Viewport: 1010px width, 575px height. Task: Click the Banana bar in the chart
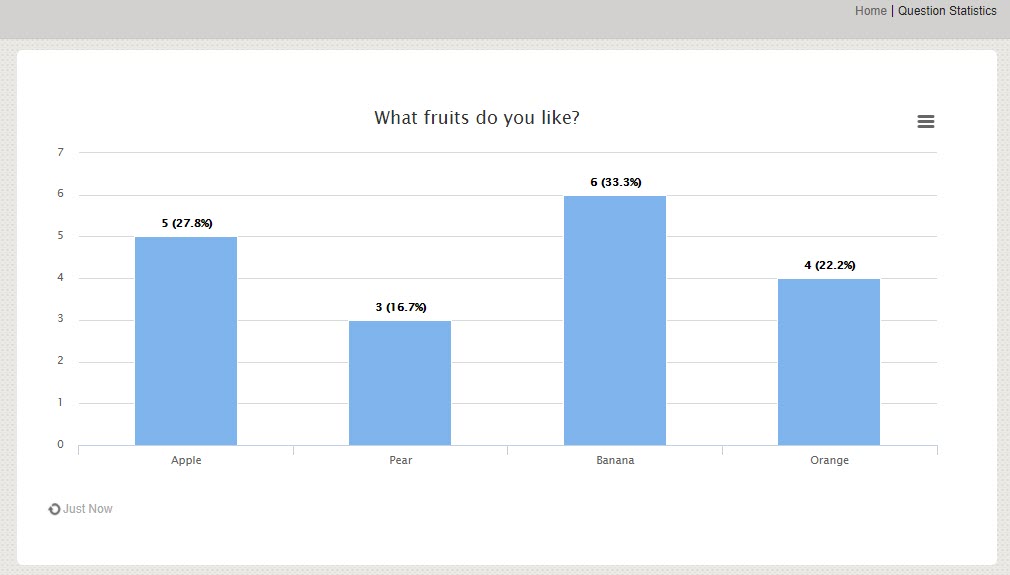615,320
